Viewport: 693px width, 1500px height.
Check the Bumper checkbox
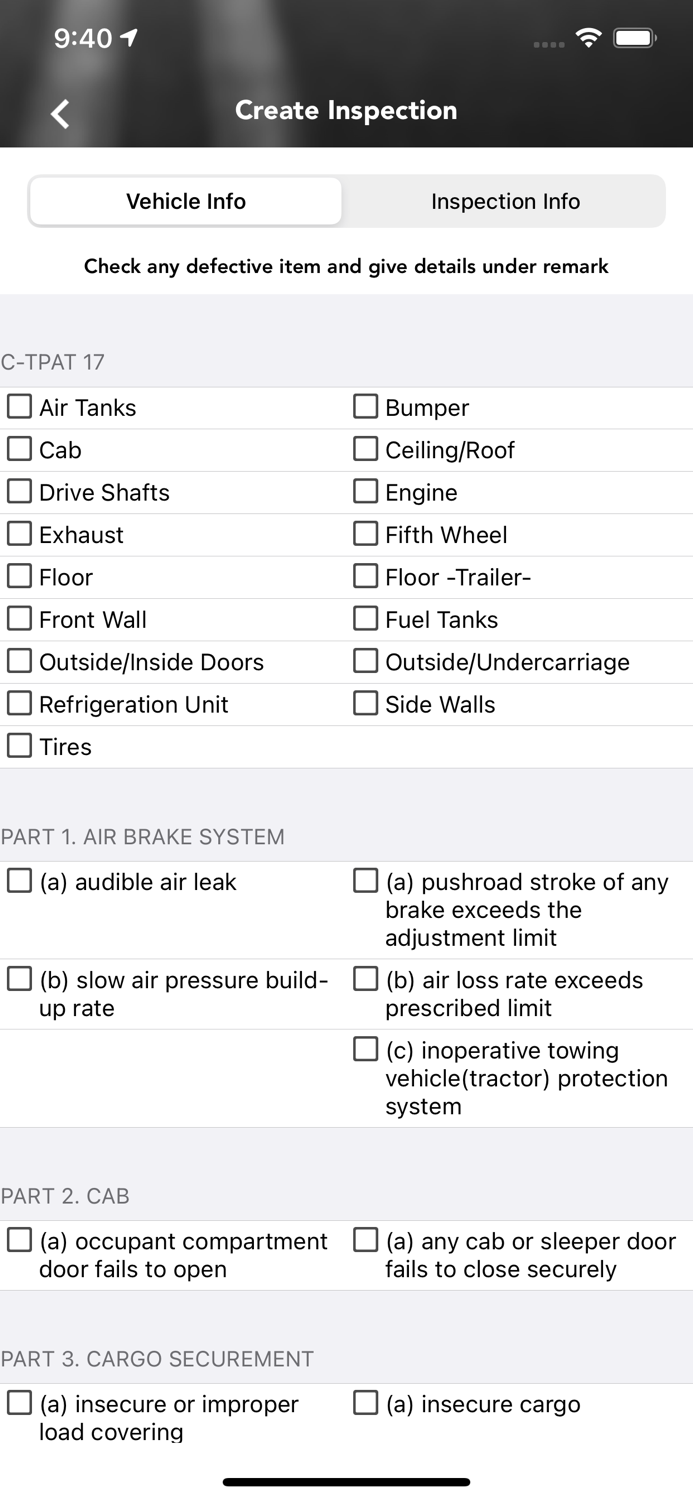(x=366, y=406)
